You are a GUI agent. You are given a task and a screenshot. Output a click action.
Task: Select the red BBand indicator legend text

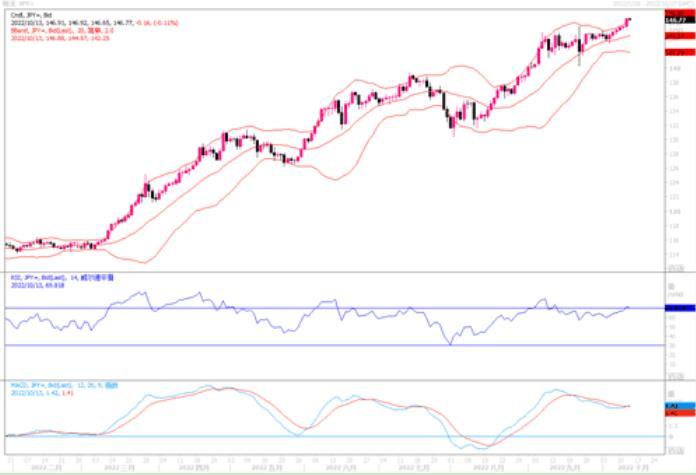(x=62, y=31)
